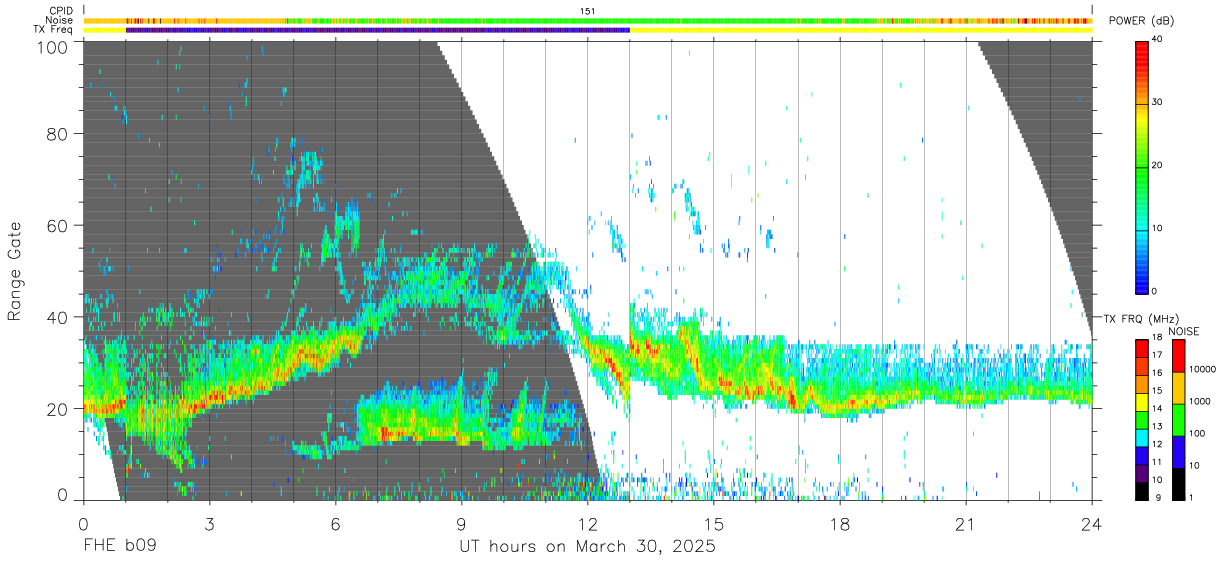Click the top Noise indicator strip
The height and width of the screenshot is (567, 1228).
pos(587,20)
